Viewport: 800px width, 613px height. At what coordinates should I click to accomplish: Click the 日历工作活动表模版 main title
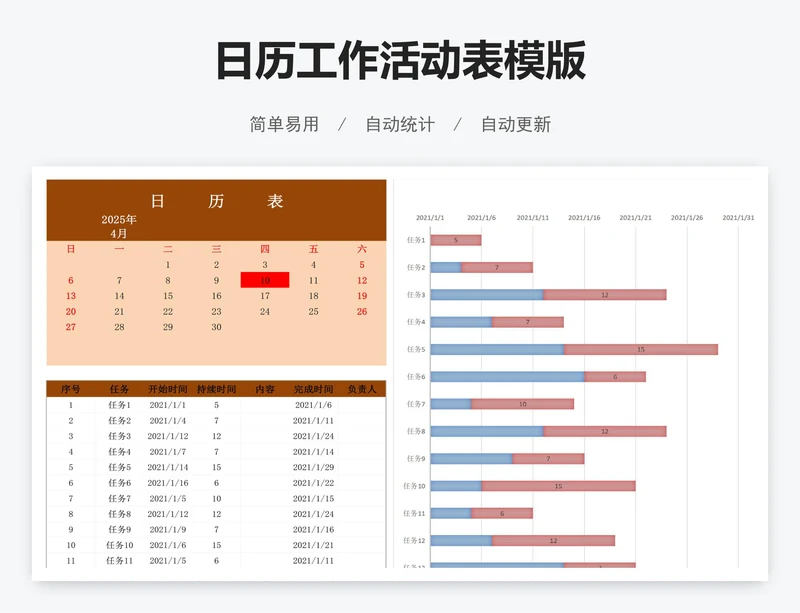point(401,61)
